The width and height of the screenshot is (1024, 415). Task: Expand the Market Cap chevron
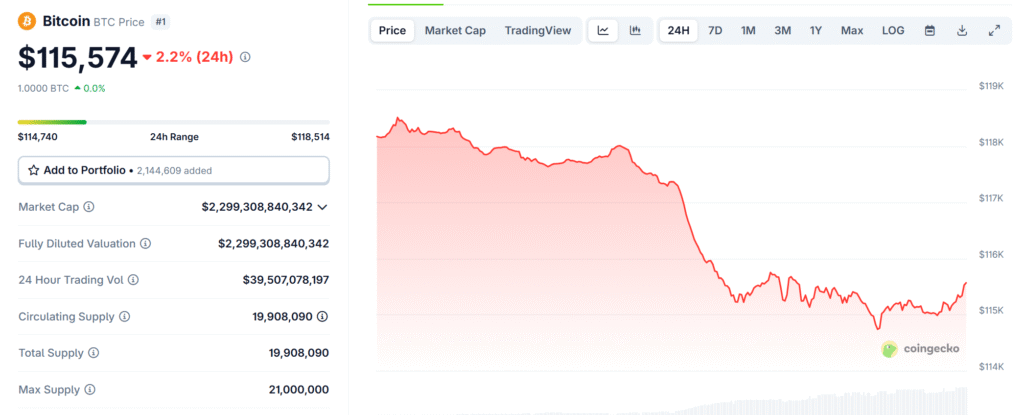(322, 207)
